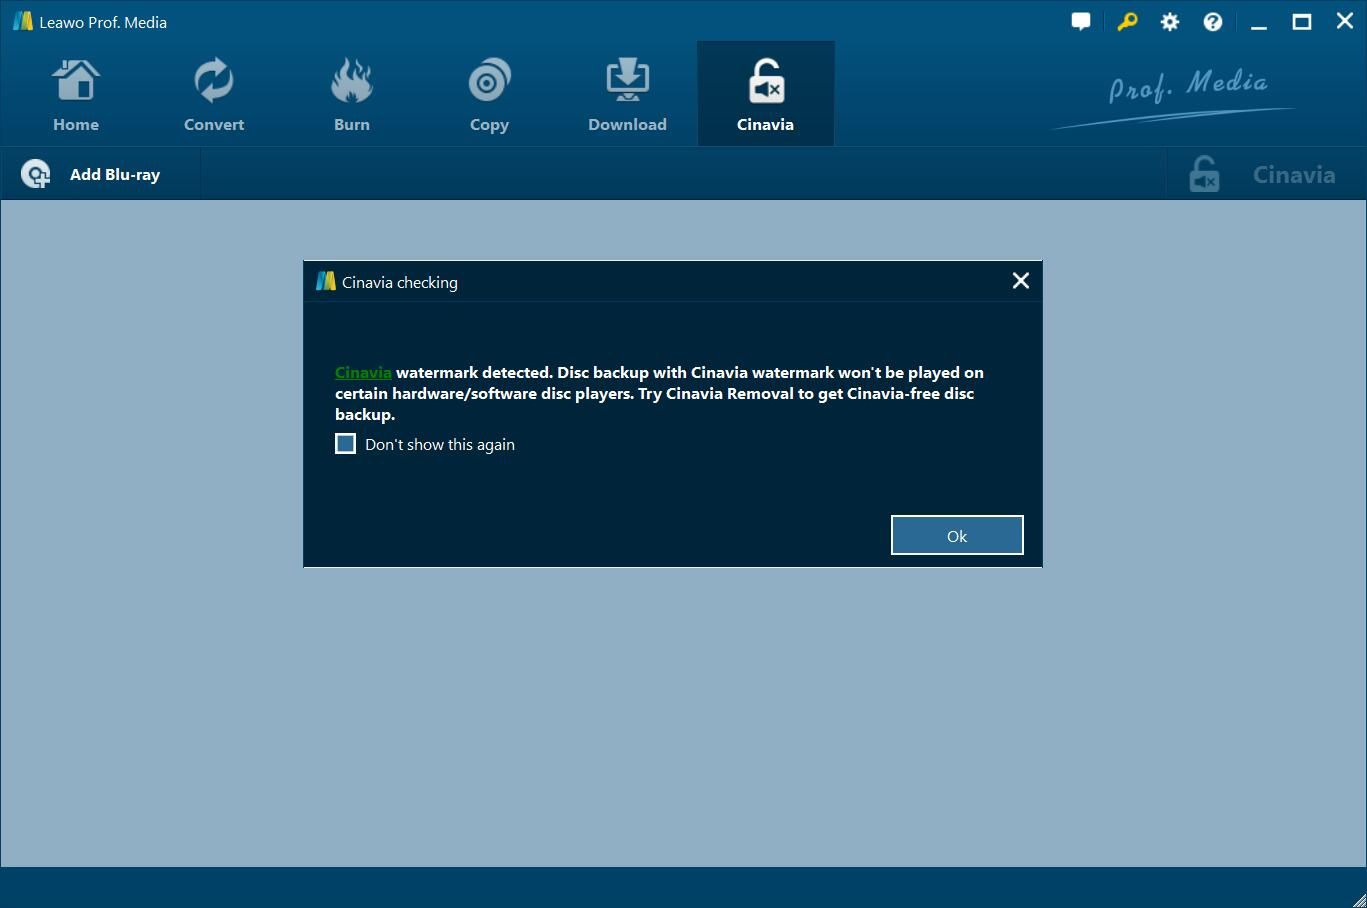The image size is (1367, 908).
Task: Close the Cinavia checking dialog
Action: coord(1021,281)
